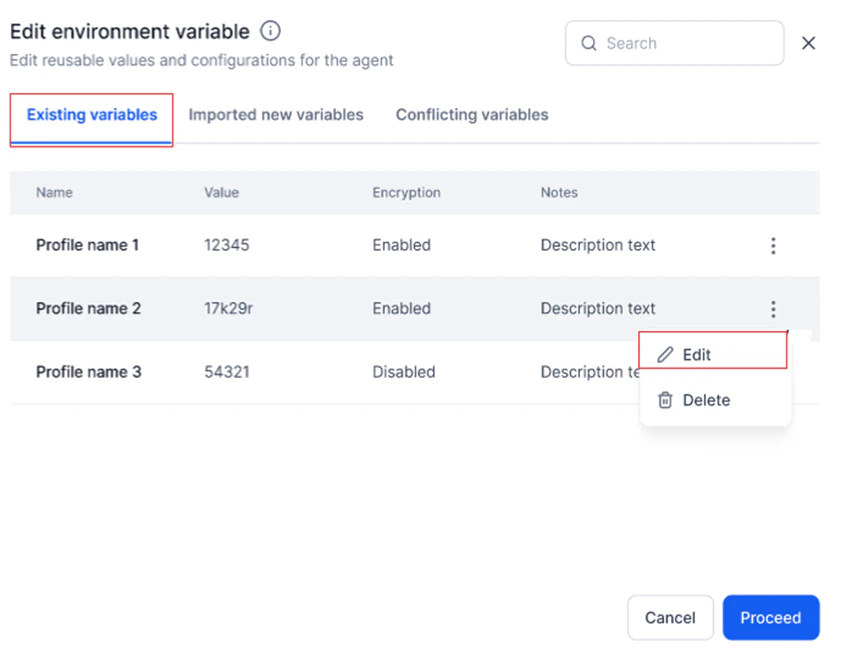The height and width of the screenshot is (656, 841).
Task: Click the trash icon next to Delete
Action: pos(665,400)
